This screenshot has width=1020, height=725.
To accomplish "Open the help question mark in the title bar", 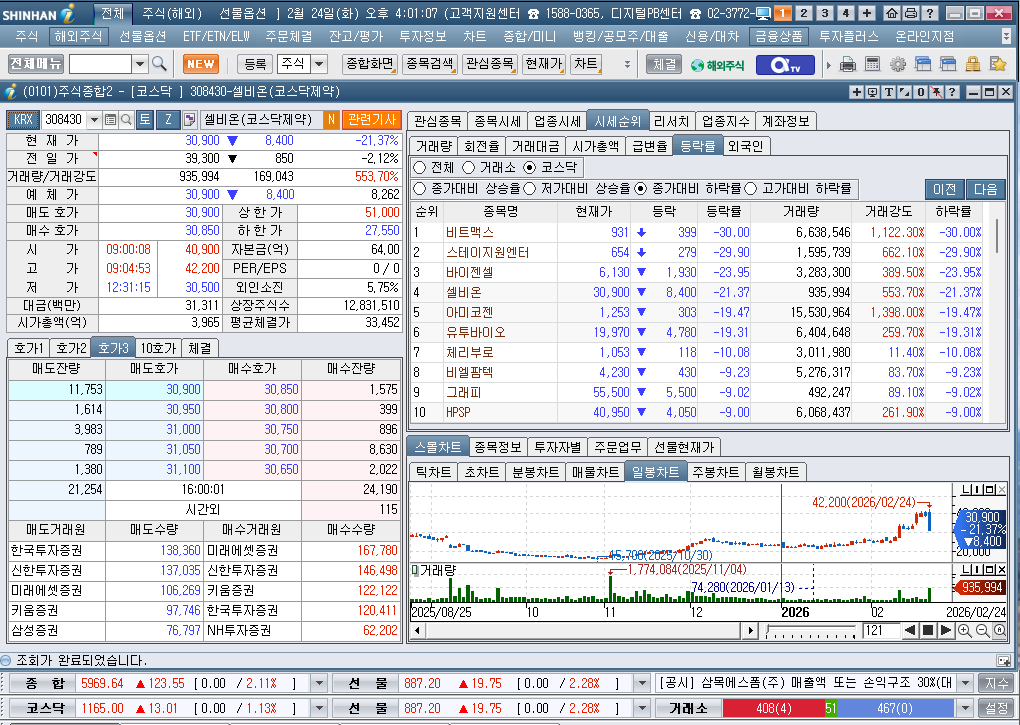I will click(x=930, y=13).
